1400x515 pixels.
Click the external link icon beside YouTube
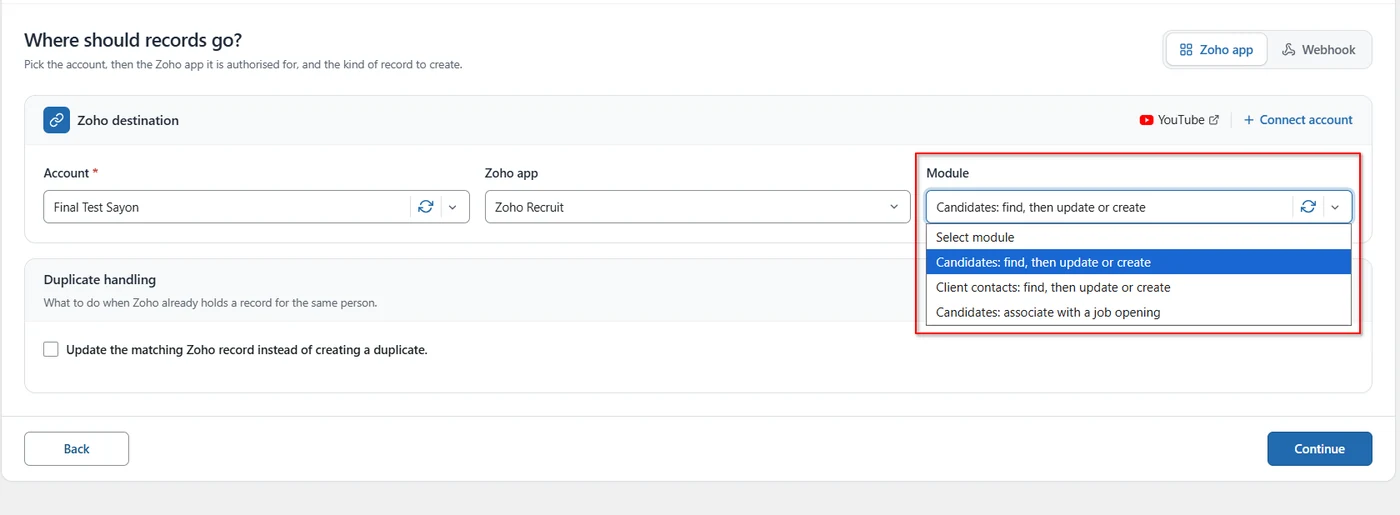click(1214, 120)
